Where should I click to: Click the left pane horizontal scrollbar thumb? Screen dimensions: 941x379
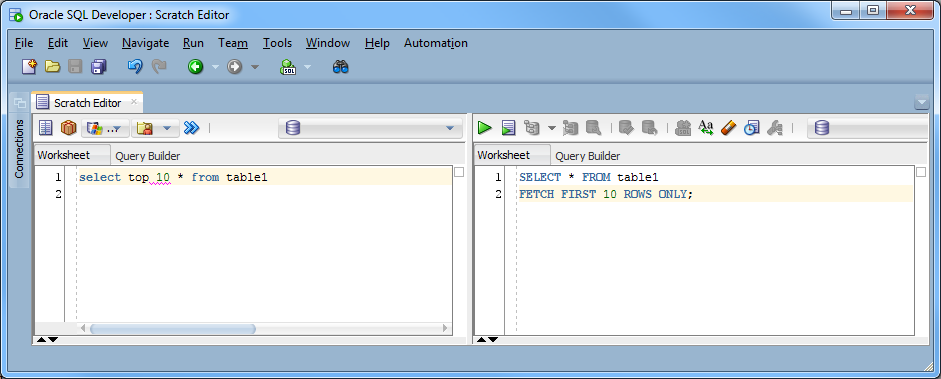[x=173, y=329]
